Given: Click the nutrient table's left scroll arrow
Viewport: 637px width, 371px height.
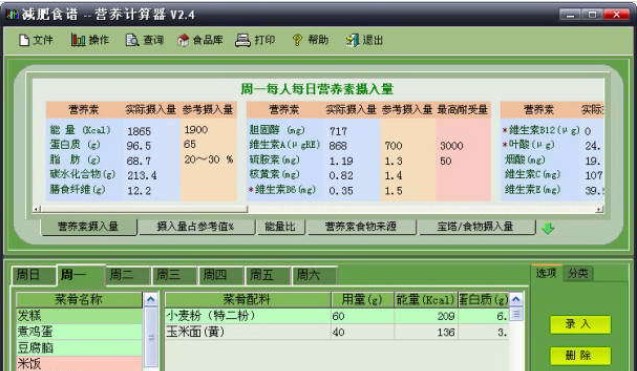Looking at the screenshot, I should [x=37, y=209].
